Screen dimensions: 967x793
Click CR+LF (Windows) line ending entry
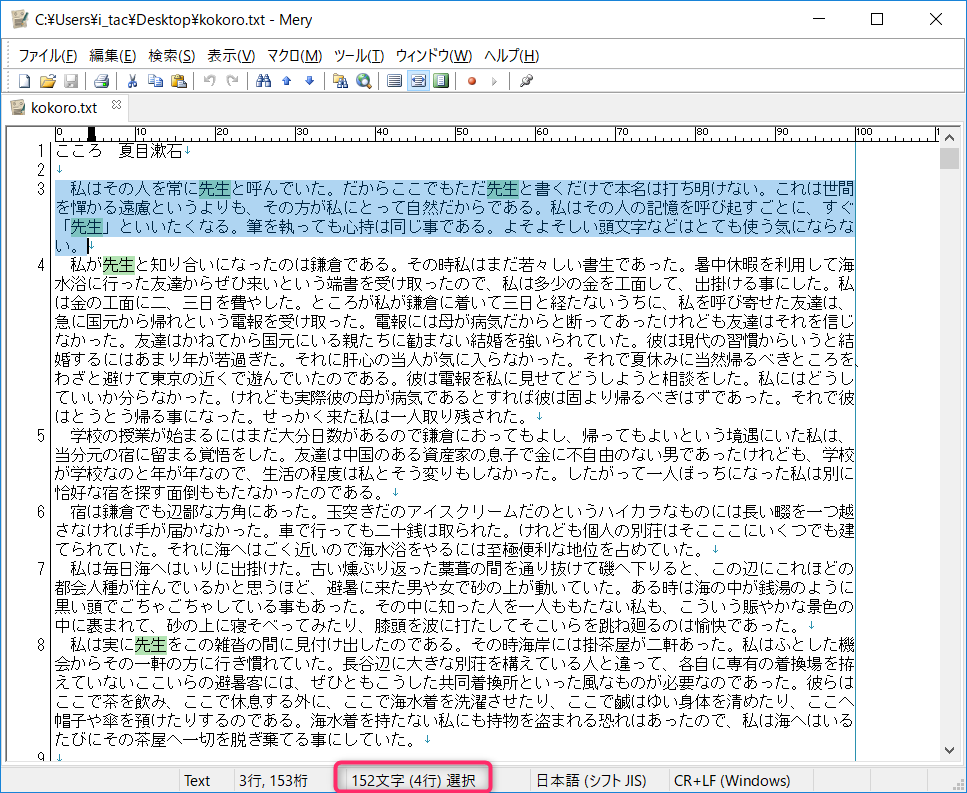731,781
